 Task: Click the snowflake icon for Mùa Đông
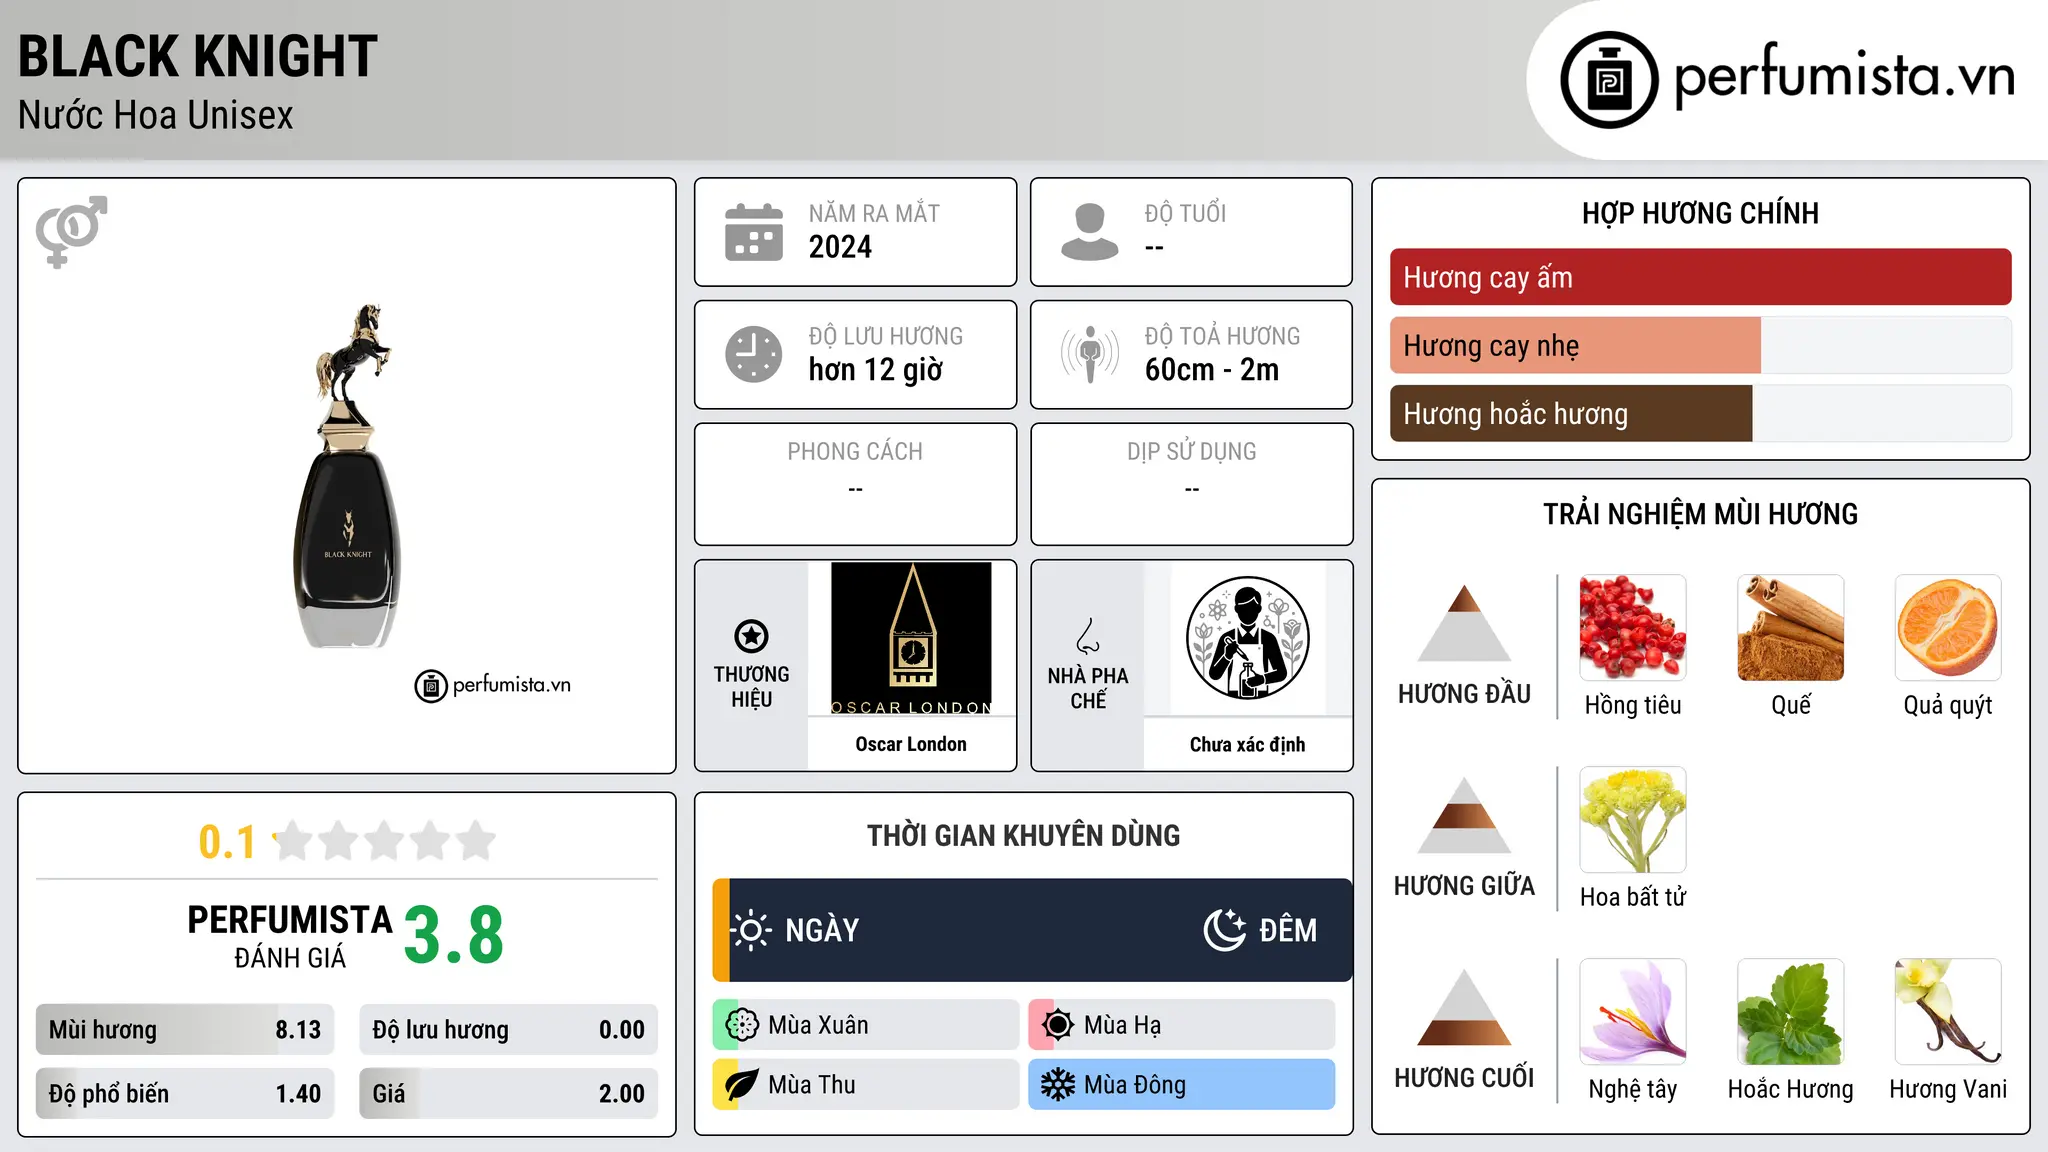coord(1057,1085)
